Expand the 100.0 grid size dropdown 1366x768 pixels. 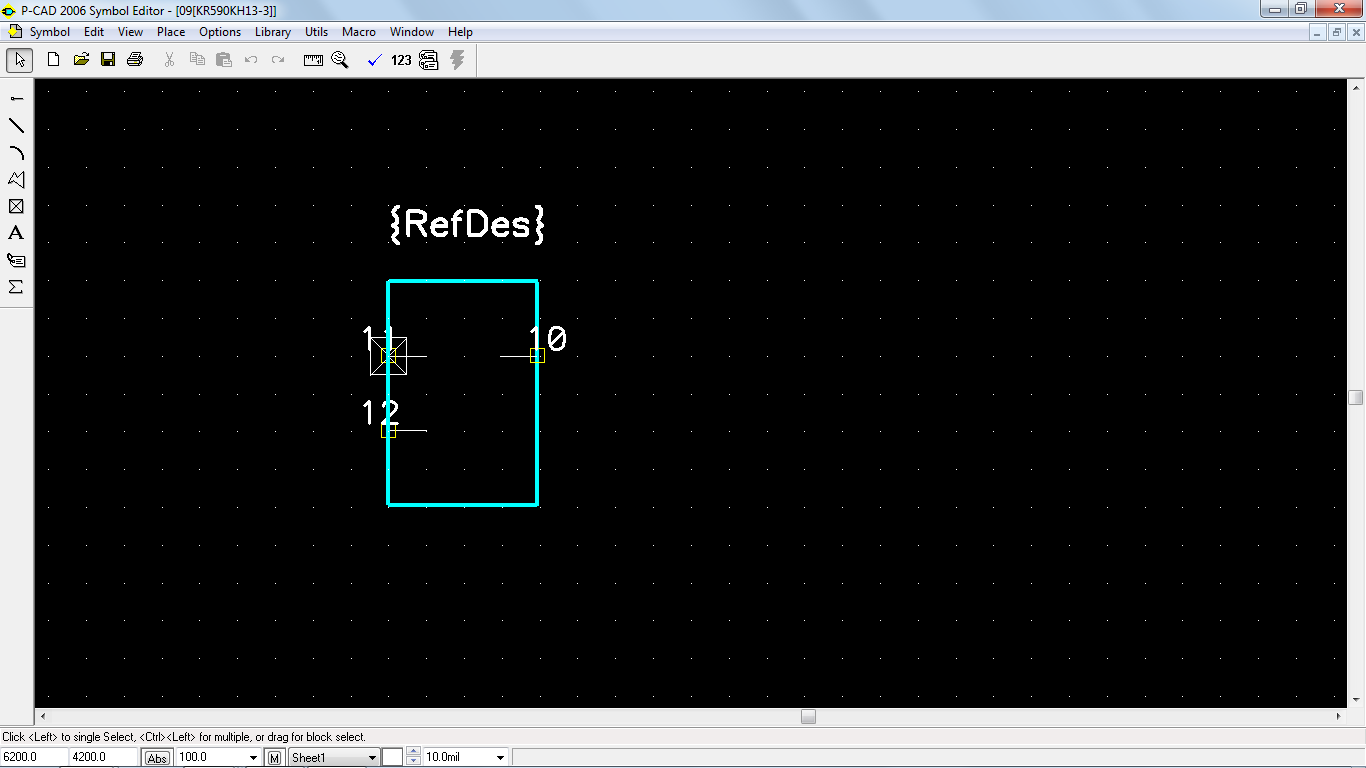click(x=253, y=758)
